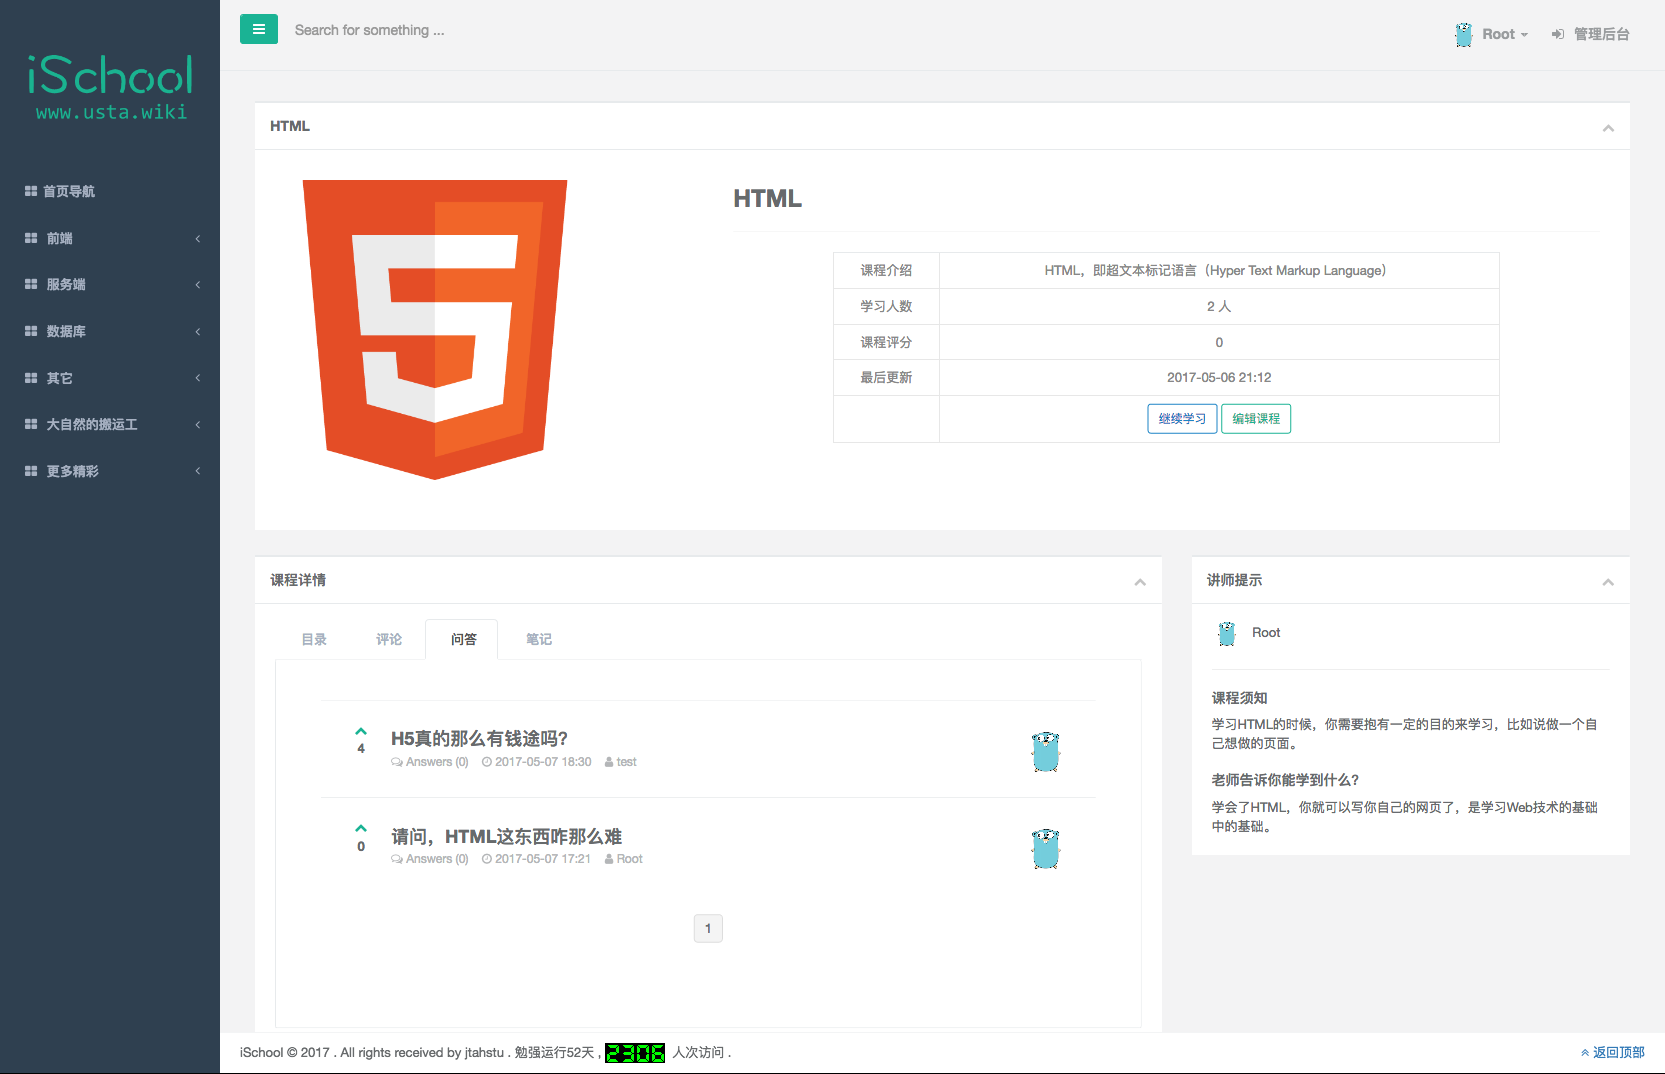This screenshot has width=1665, height=1074.
Task: Click the clock icon beside 2017-05-07 18:30
Action: (487, 762)
